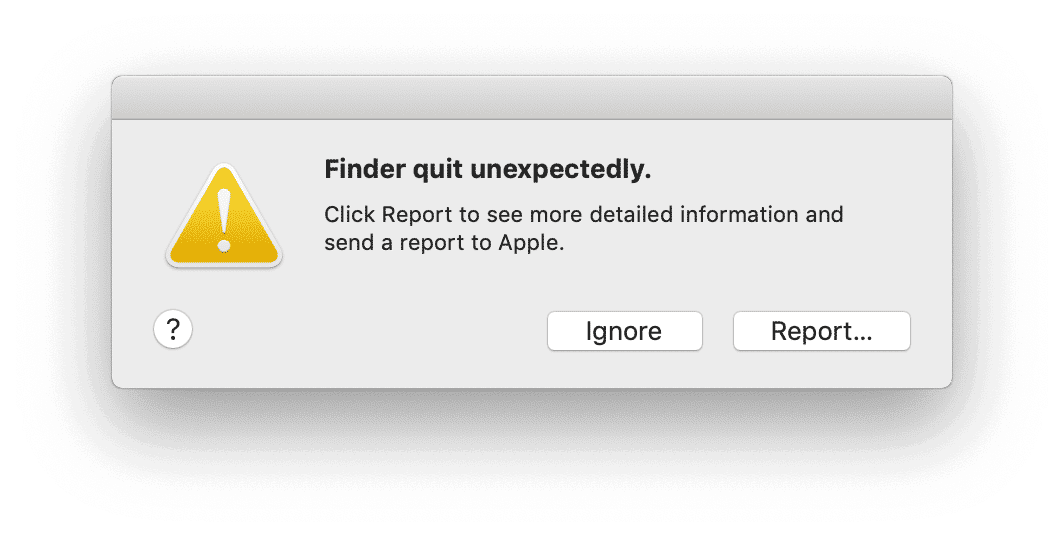Click the dialog's empty gray title bar

pos(531,98)
